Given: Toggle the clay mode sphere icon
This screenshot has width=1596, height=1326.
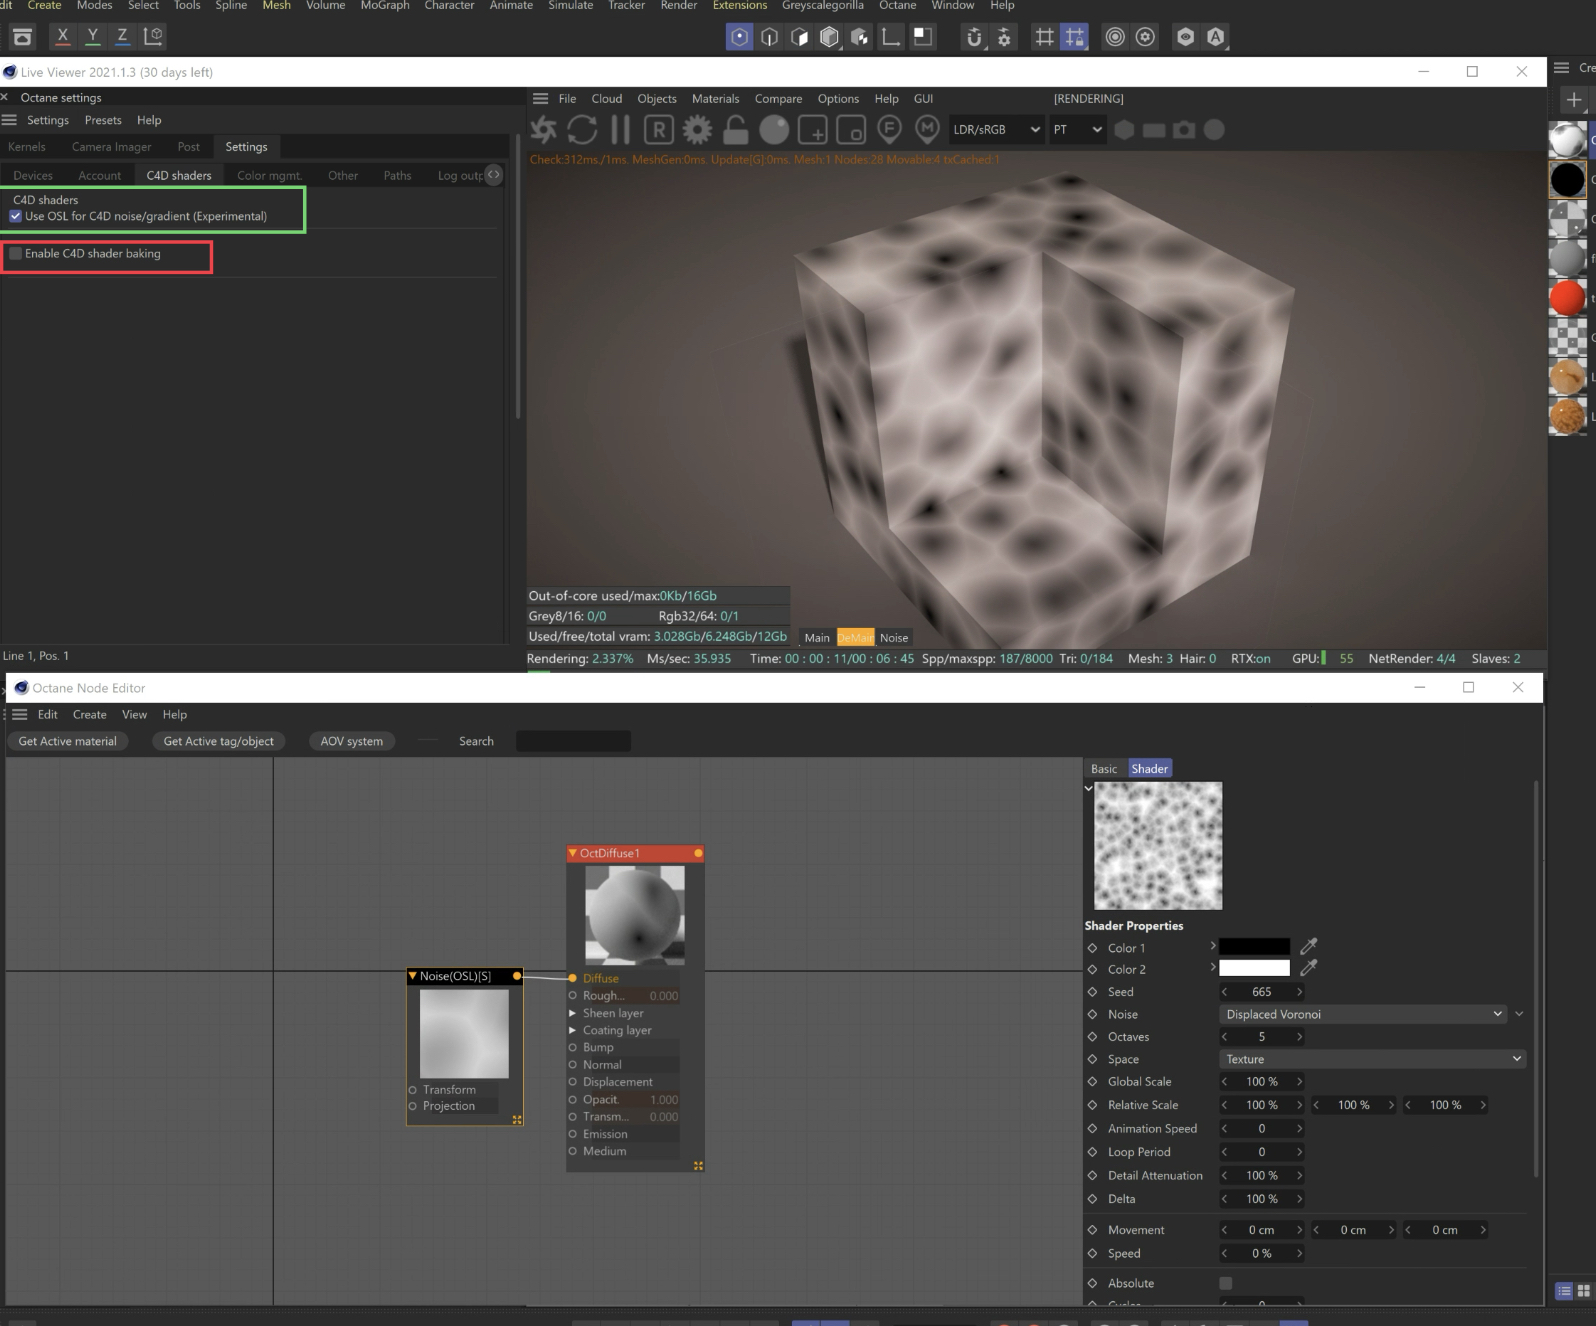Looking at the screenshot, I should (x=774, y=130).
